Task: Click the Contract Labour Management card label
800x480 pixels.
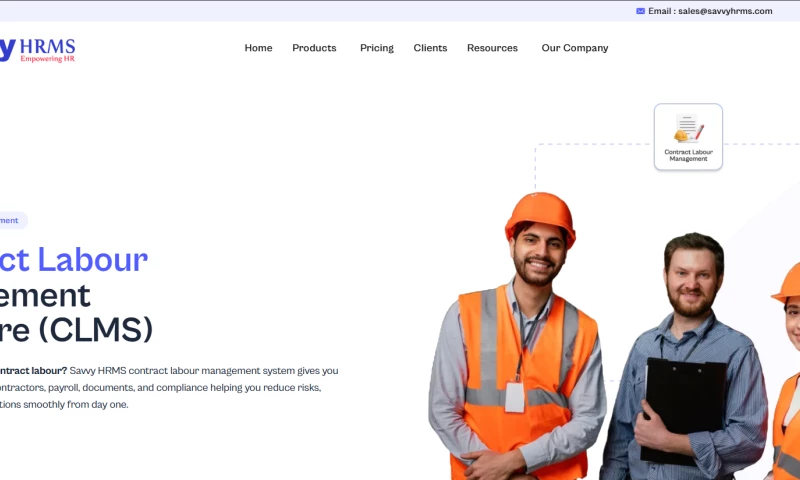Action: coord(688,155)
